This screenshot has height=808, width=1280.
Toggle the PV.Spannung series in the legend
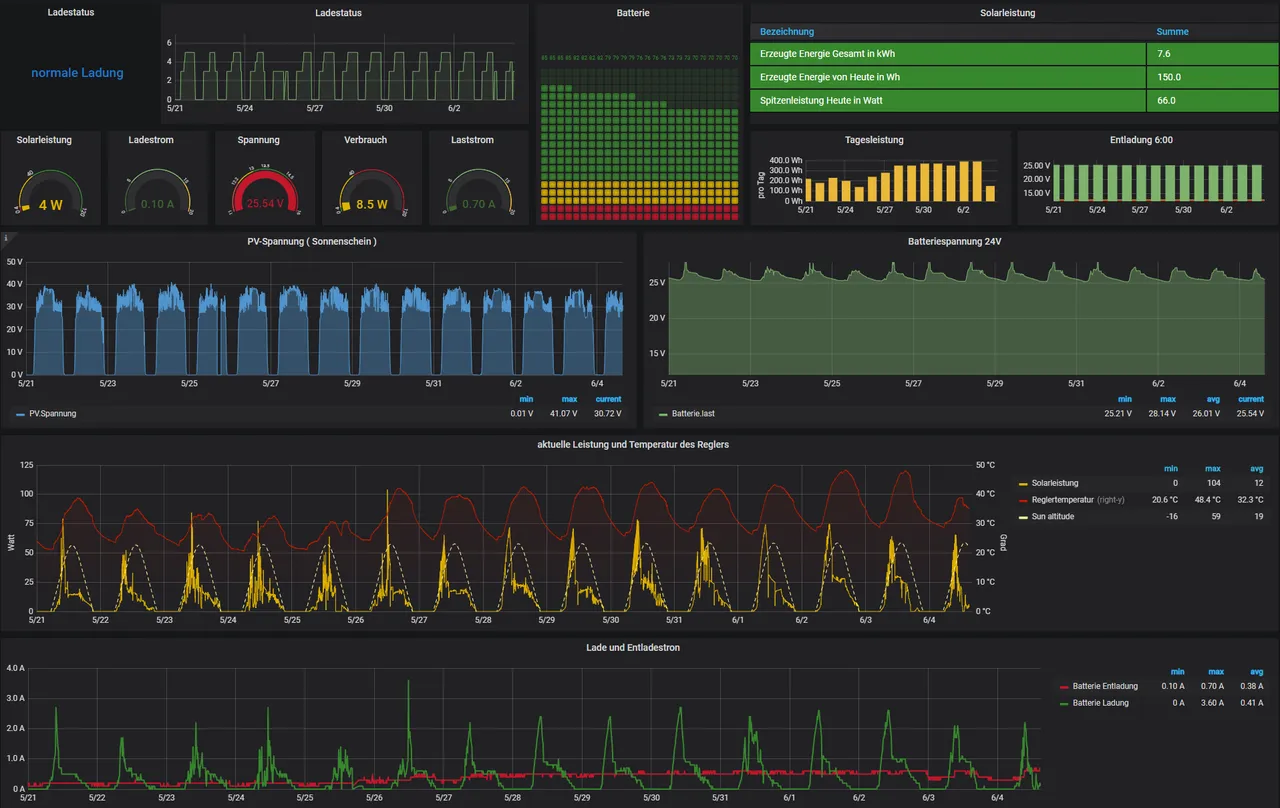pos(52,413)
